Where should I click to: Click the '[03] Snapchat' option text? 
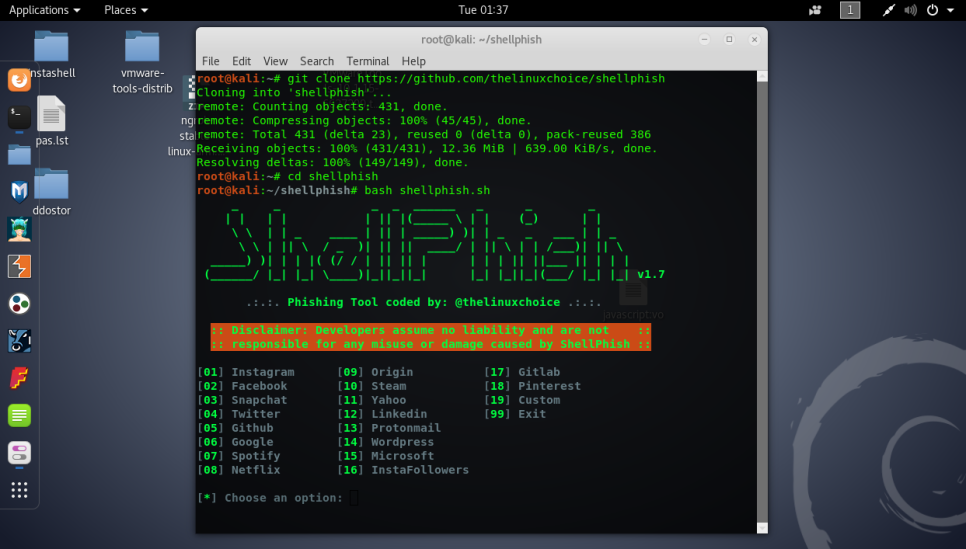(x=242, y=400)
